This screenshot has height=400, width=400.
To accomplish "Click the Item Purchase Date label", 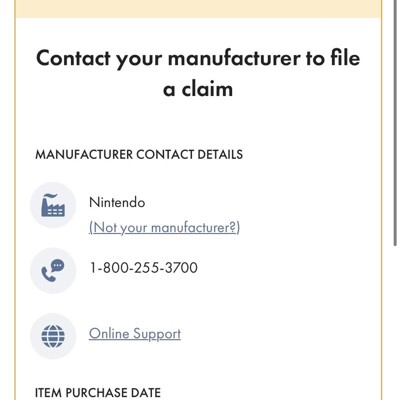I will (x=98, y=393).
